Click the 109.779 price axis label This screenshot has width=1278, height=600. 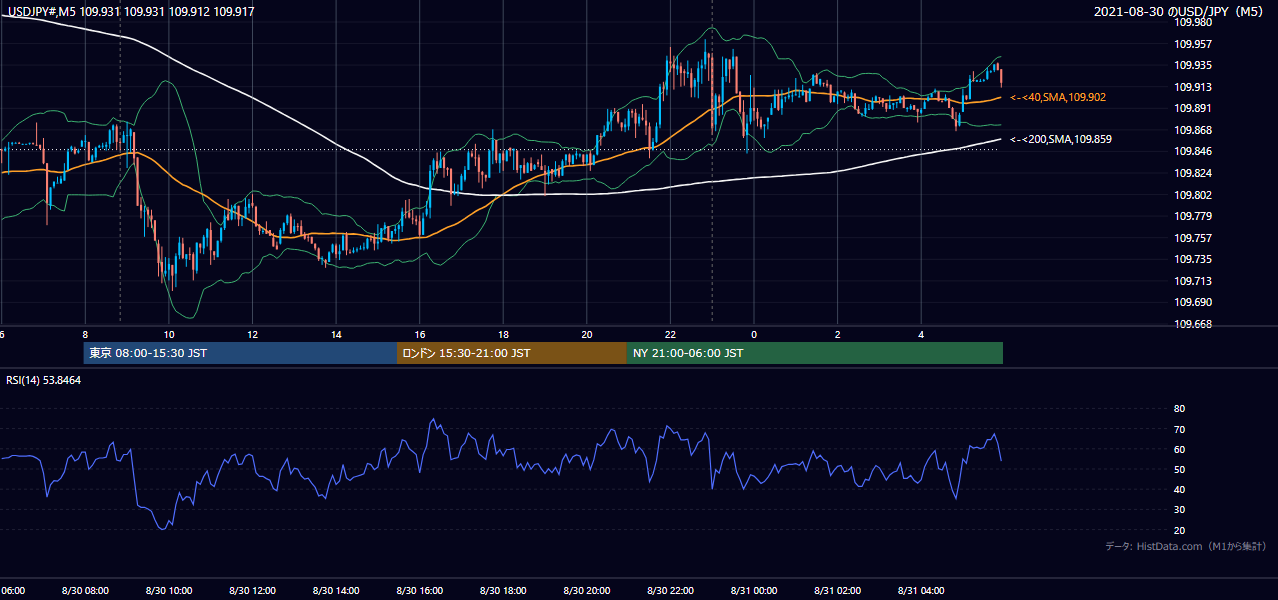(1193, 217)
